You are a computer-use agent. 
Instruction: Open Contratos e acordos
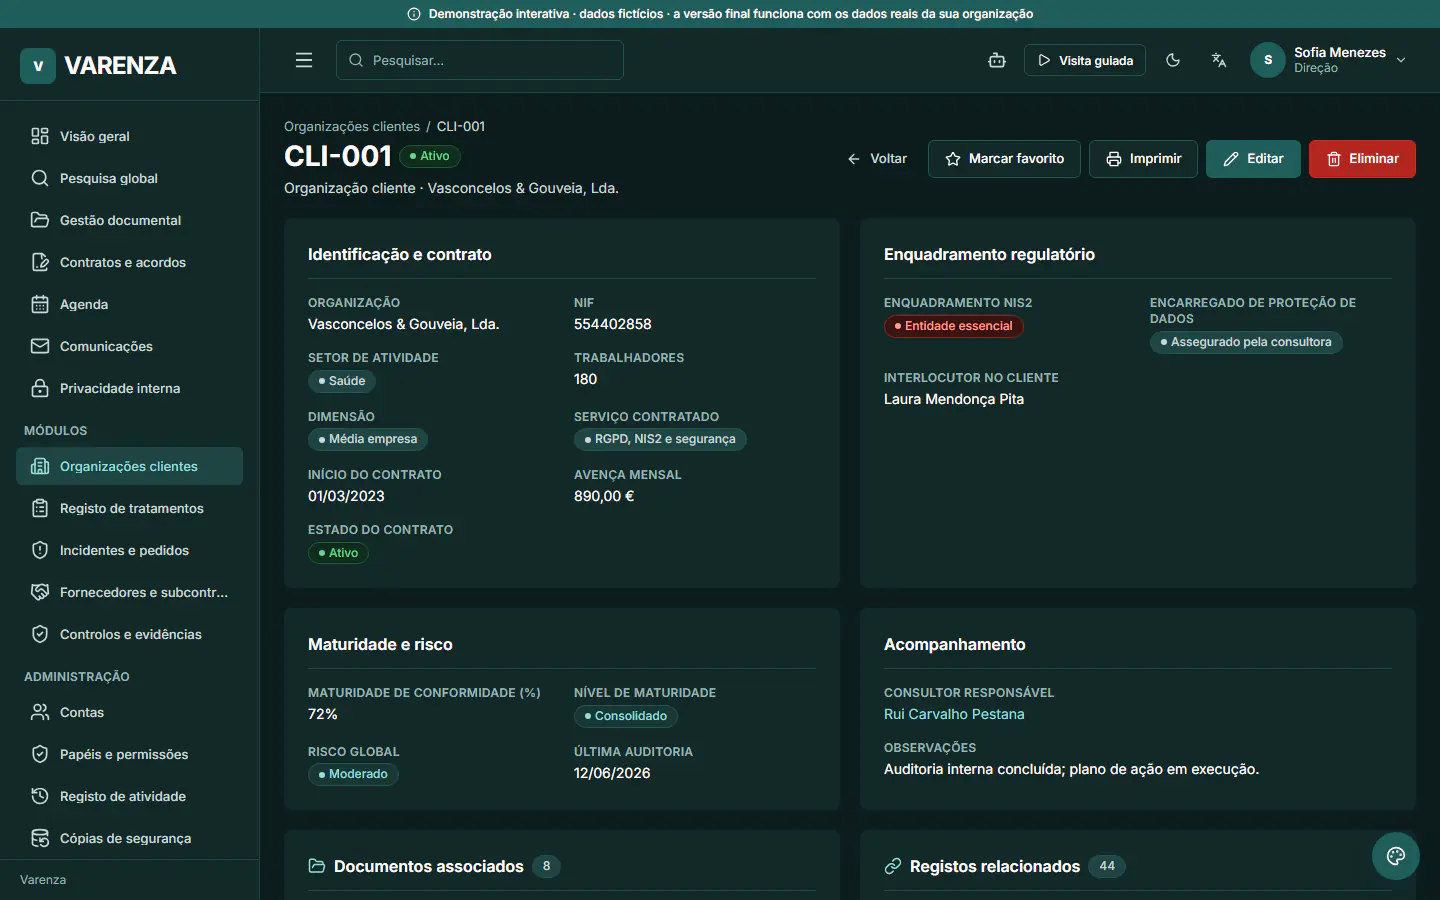point(130,262)
